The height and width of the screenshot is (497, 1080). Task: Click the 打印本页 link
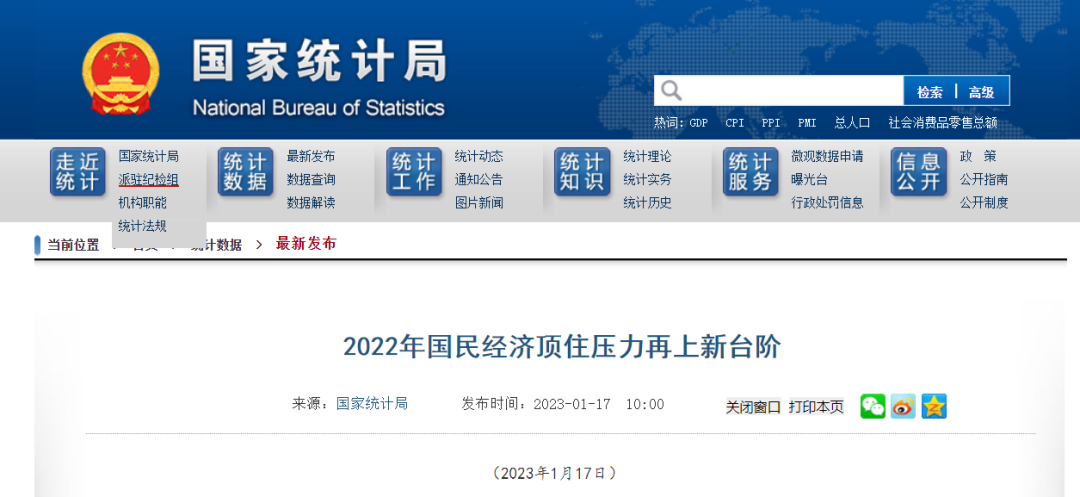pos(816,407)
